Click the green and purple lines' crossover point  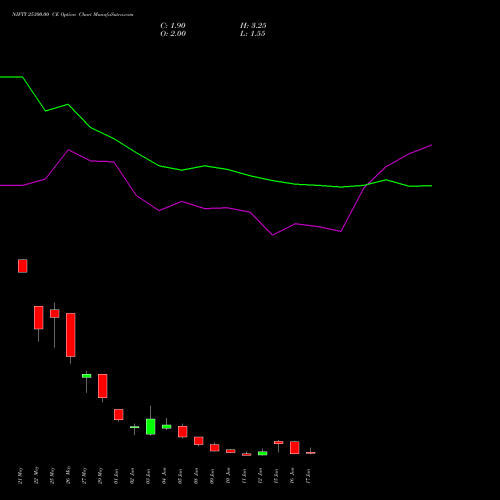367,184
